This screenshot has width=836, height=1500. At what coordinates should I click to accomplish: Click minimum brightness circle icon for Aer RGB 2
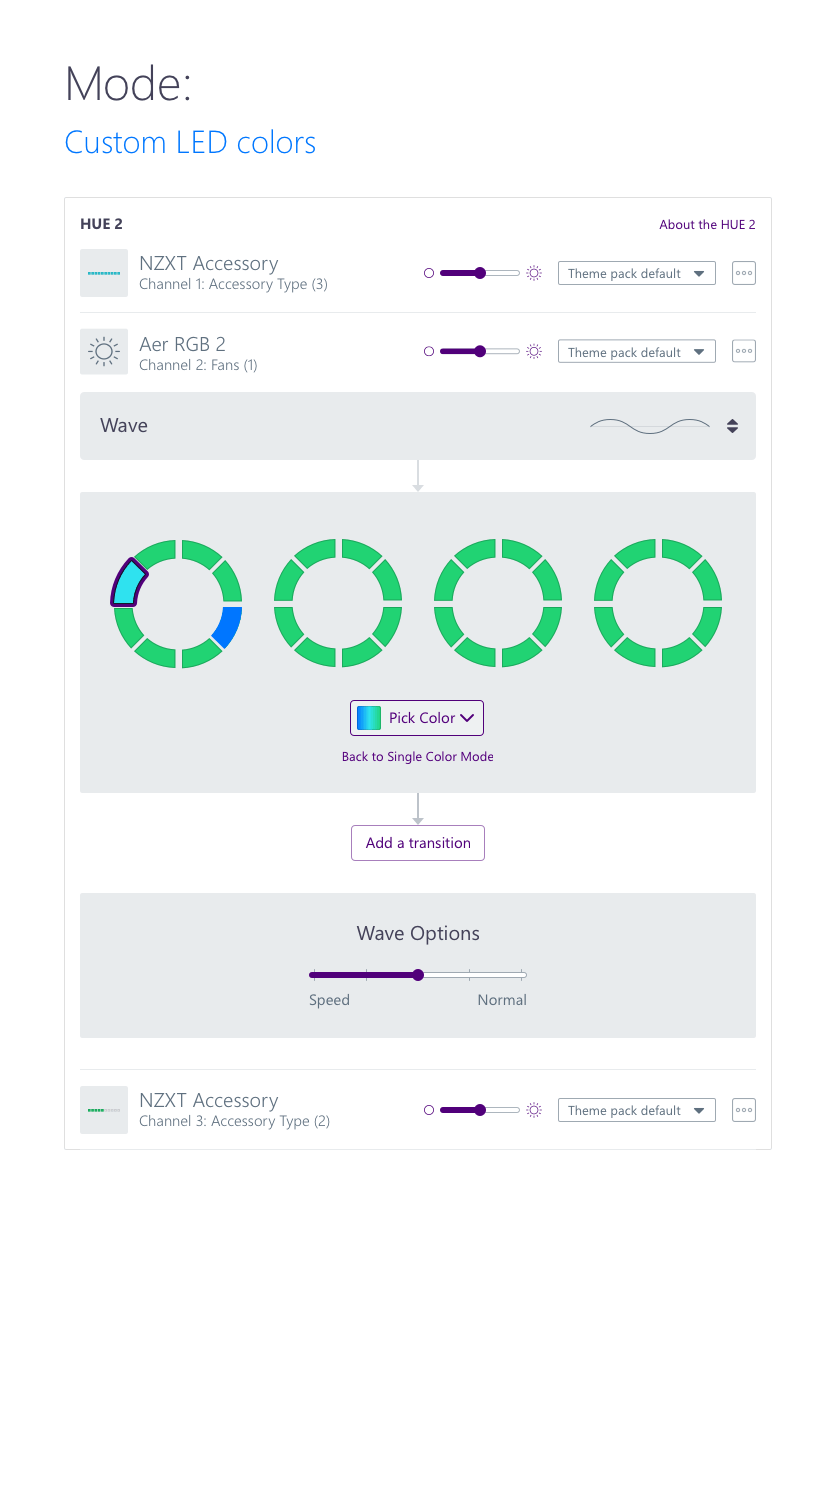(x=429, y=352)
